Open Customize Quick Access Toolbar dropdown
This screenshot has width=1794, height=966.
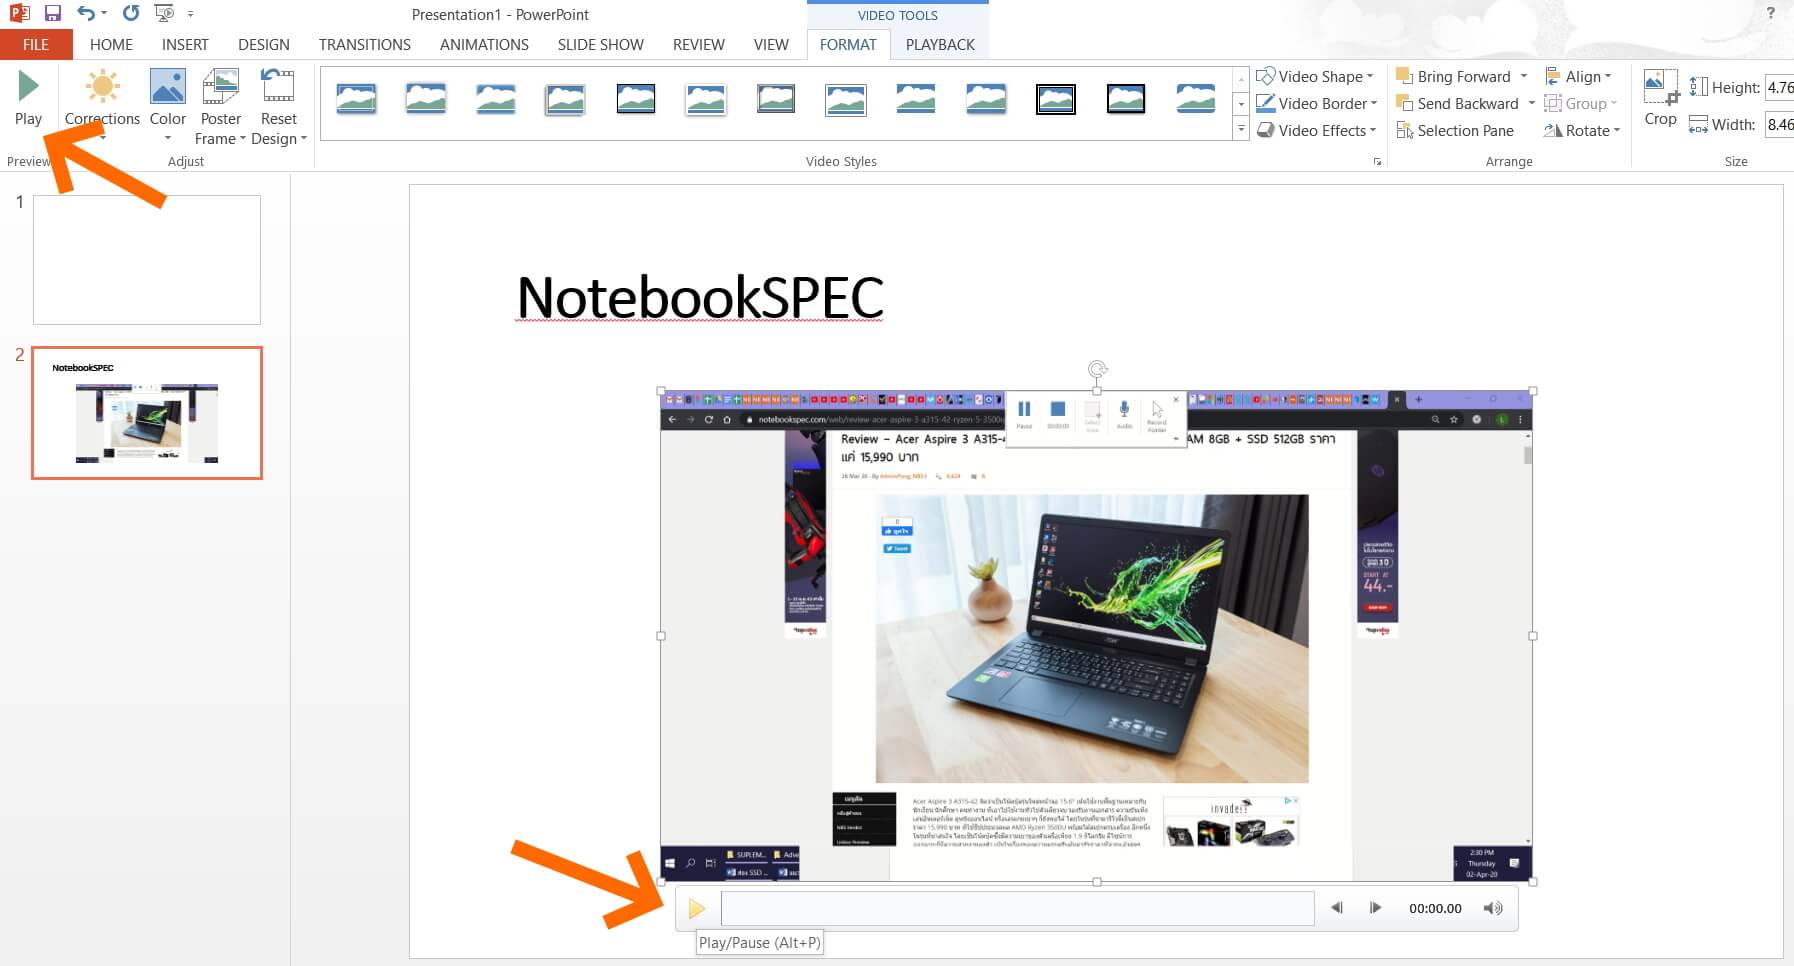point(190,14)
